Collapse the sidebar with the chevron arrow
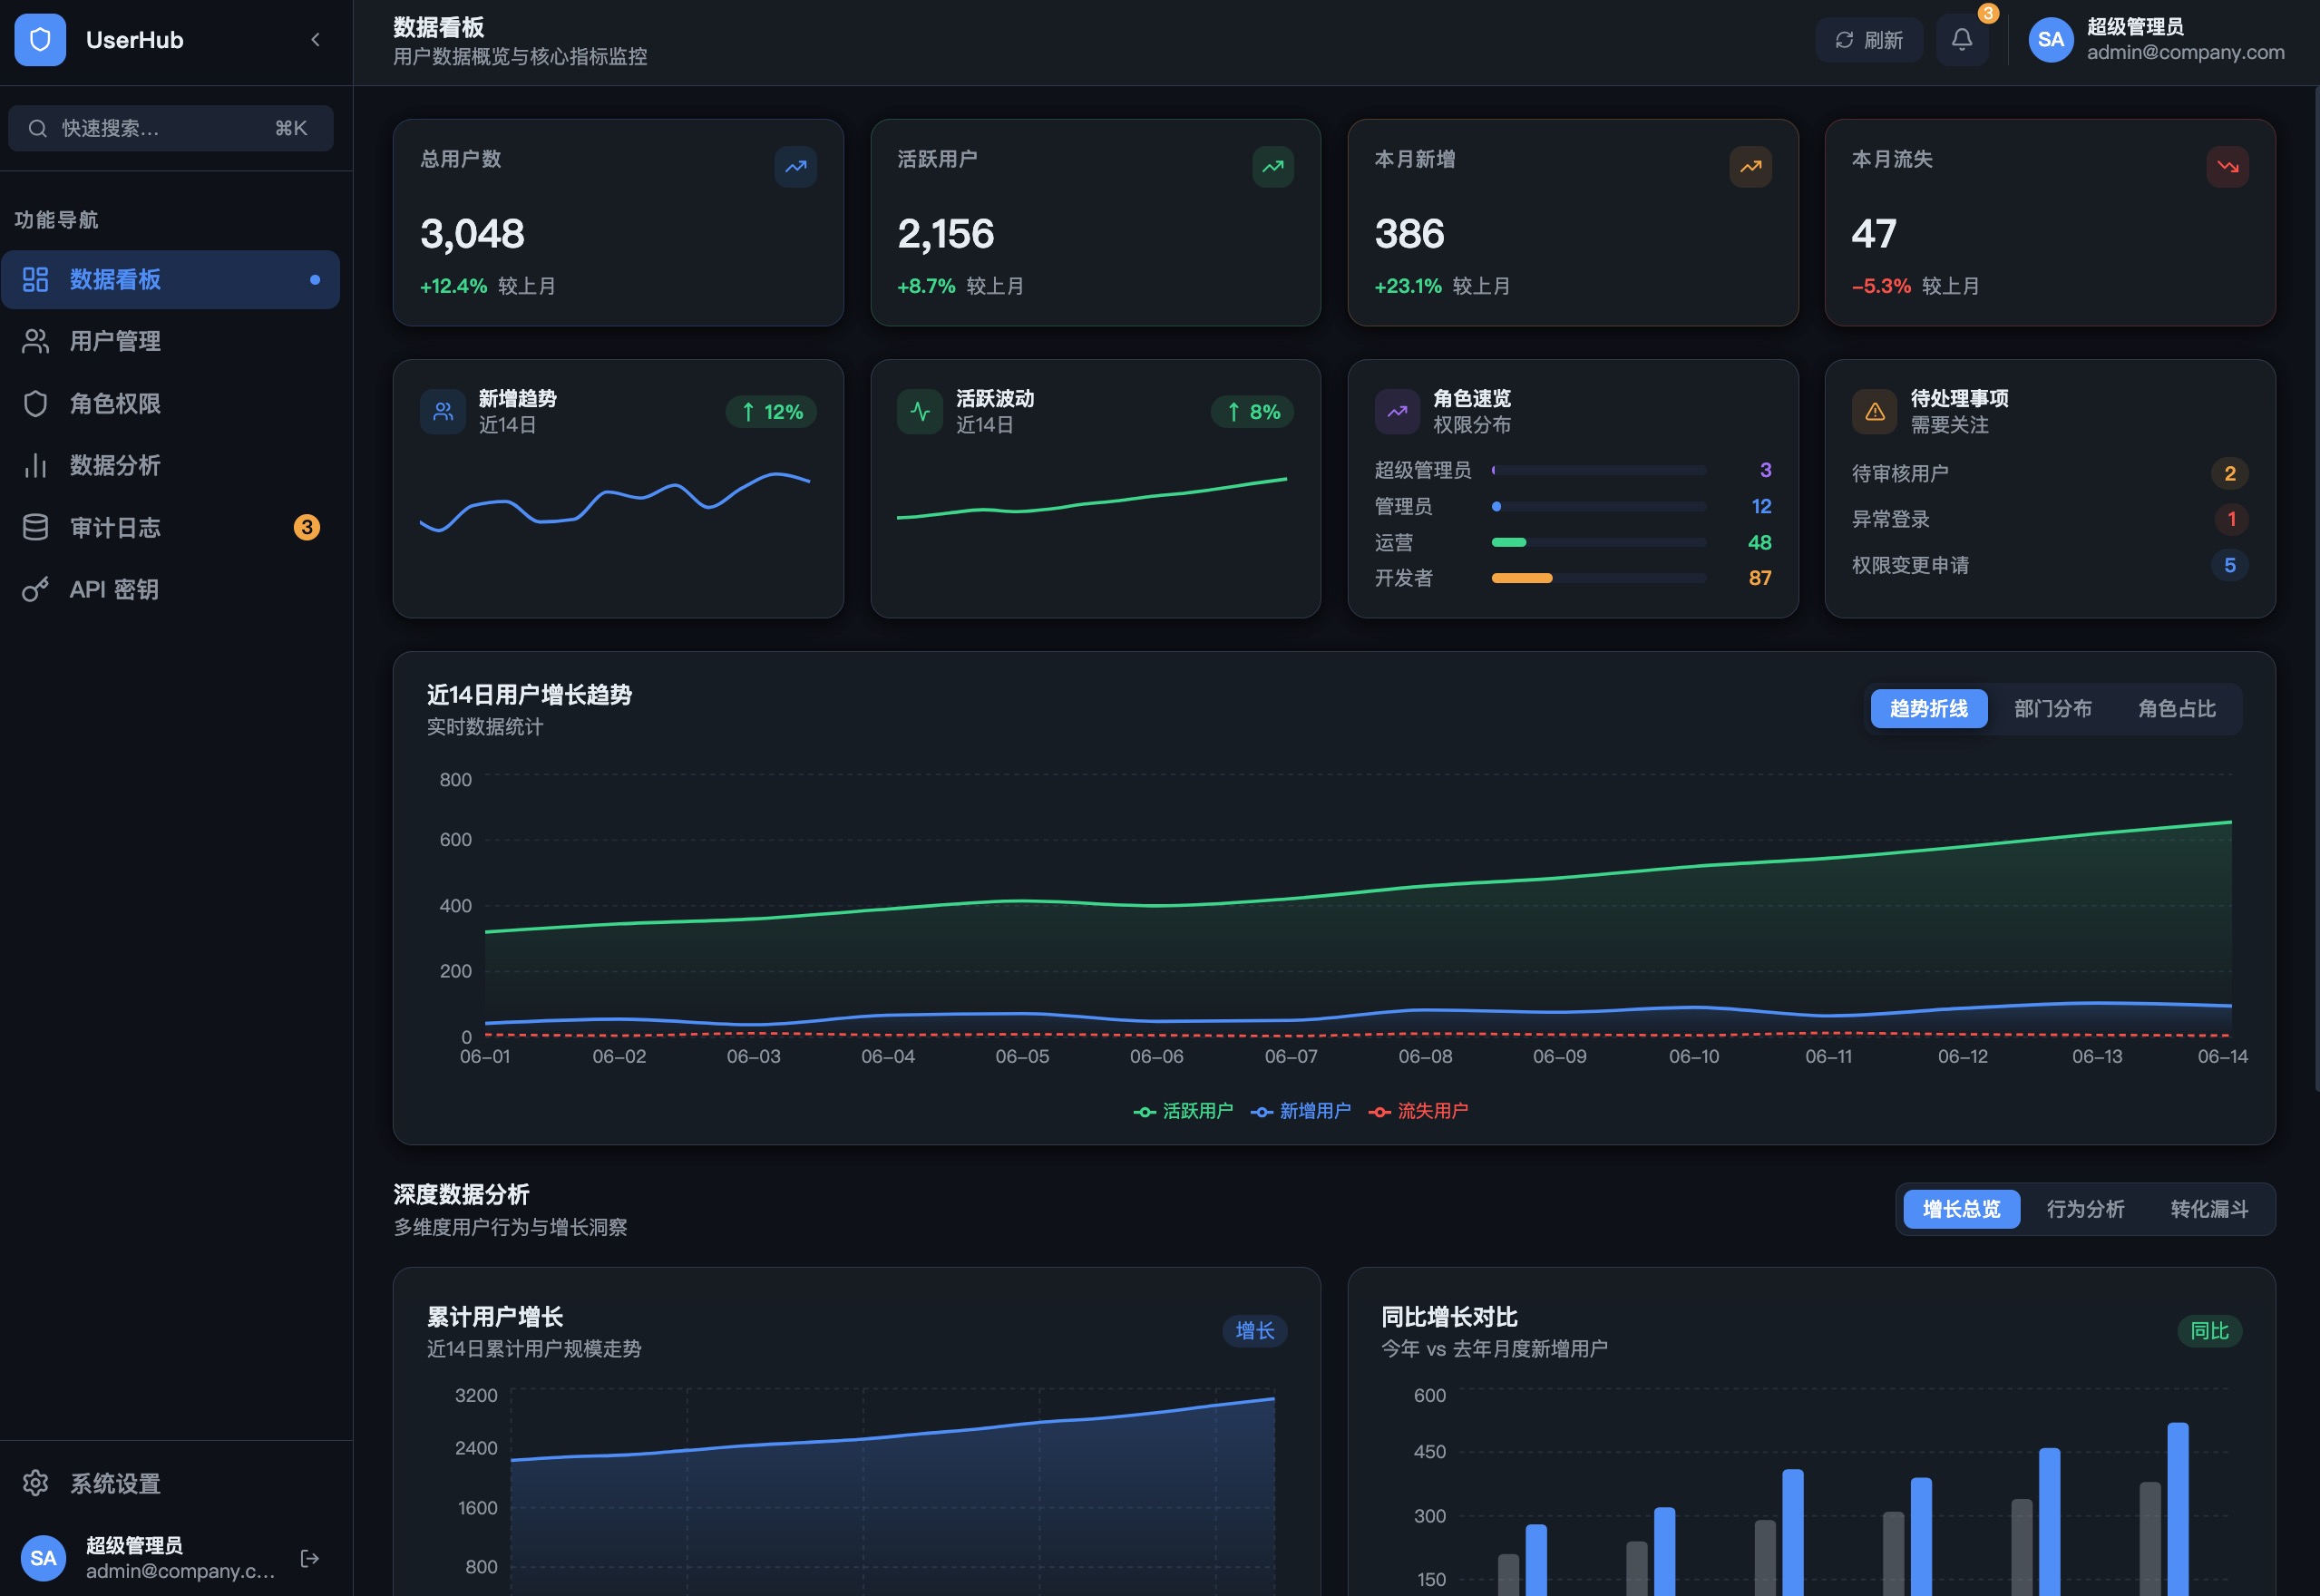This screenshot has height=1596, width=2320. (x=316, y=40)
